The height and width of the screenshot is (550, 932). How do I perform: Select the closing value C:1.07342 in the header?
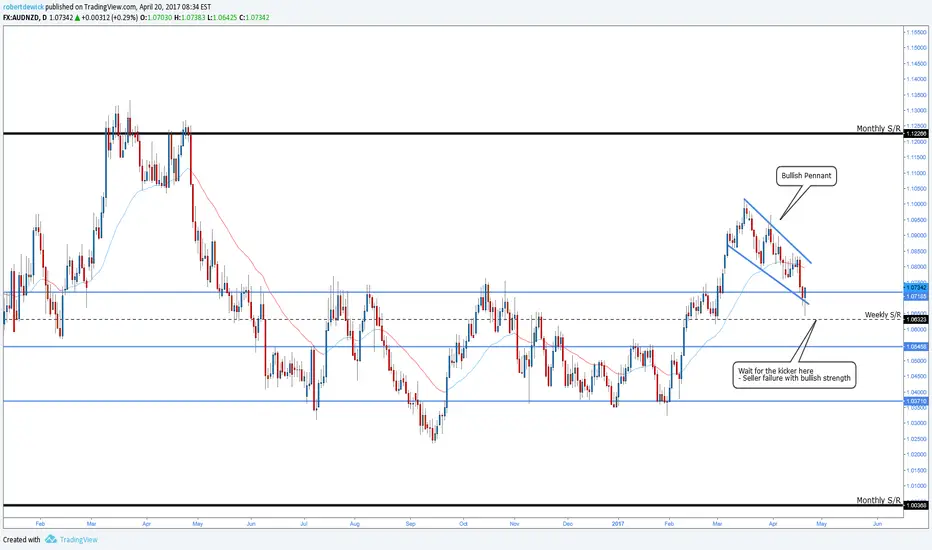[x=254, y=18]
